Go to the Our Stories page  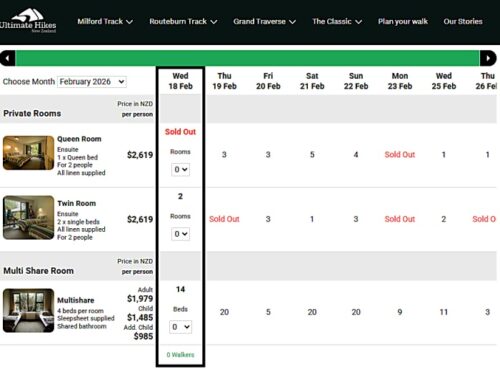tap(463, 21)
